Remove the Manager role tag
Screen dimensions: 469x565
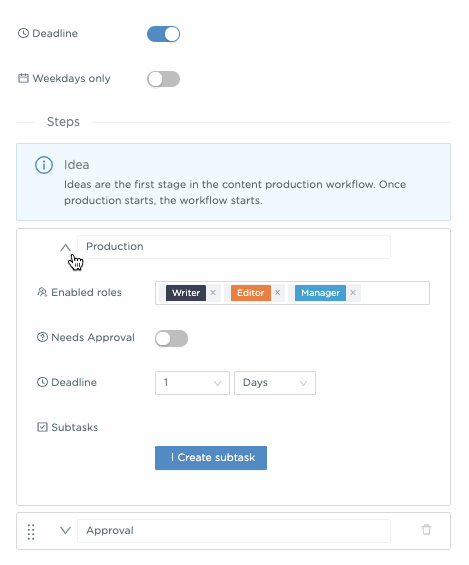click(353, 293)
